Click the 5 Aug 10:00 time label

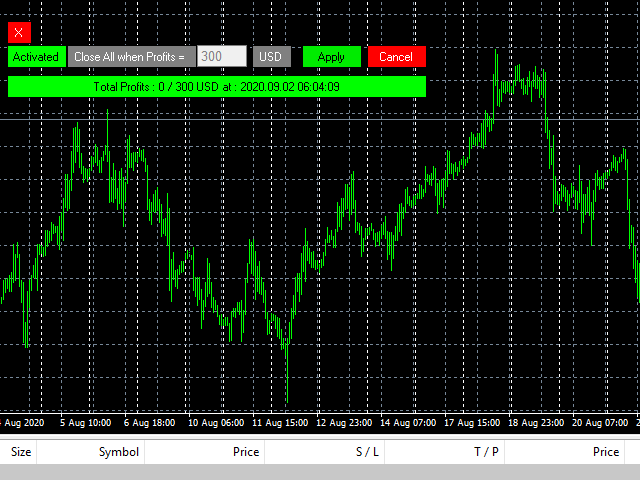pos(85,423)
